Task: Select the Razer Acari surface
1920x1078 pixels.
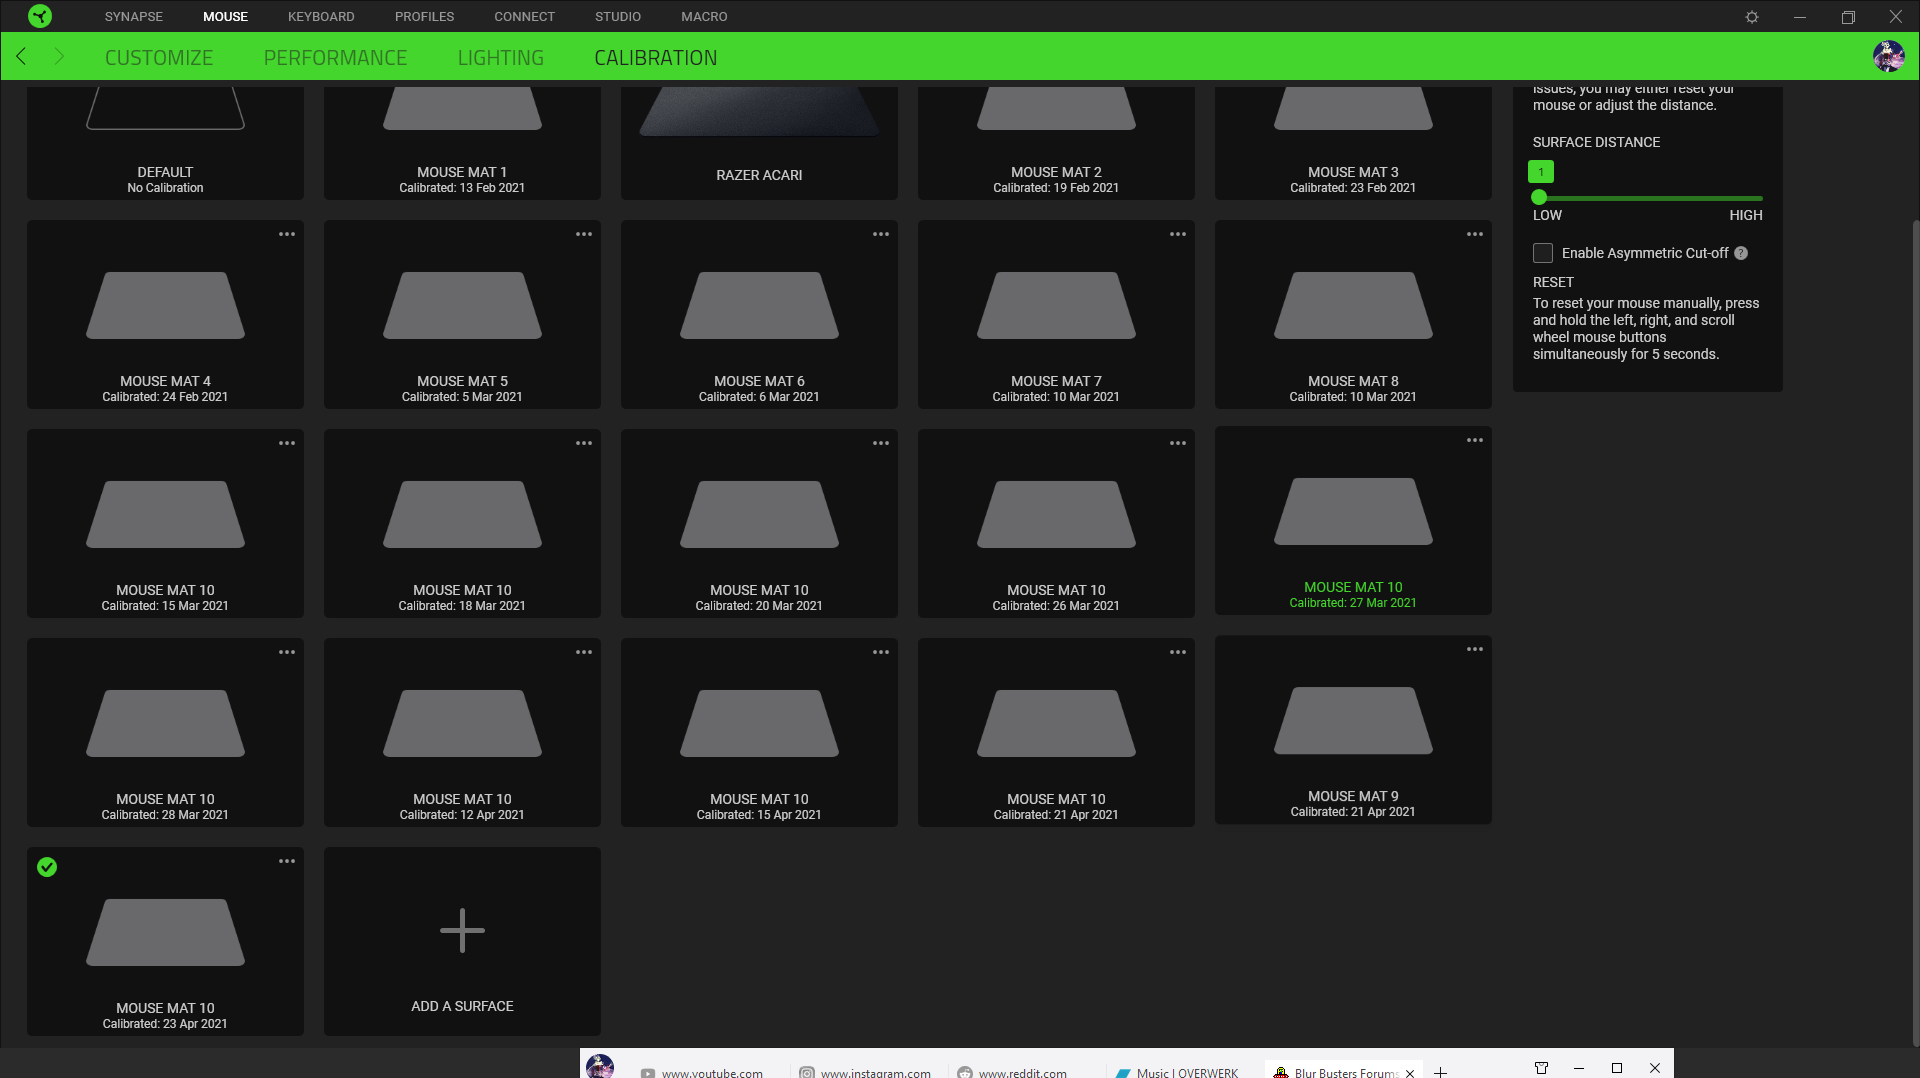Action: 759,140
